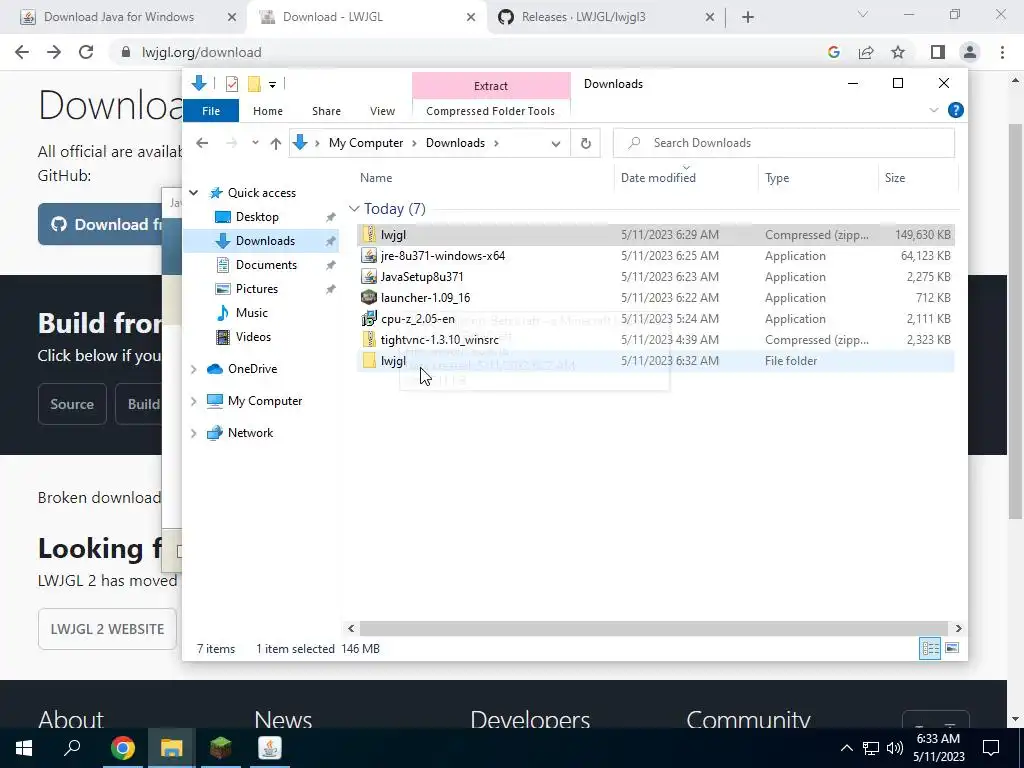
Task: Open Explorer recent locations dropdown arrow
Action: 255,143
